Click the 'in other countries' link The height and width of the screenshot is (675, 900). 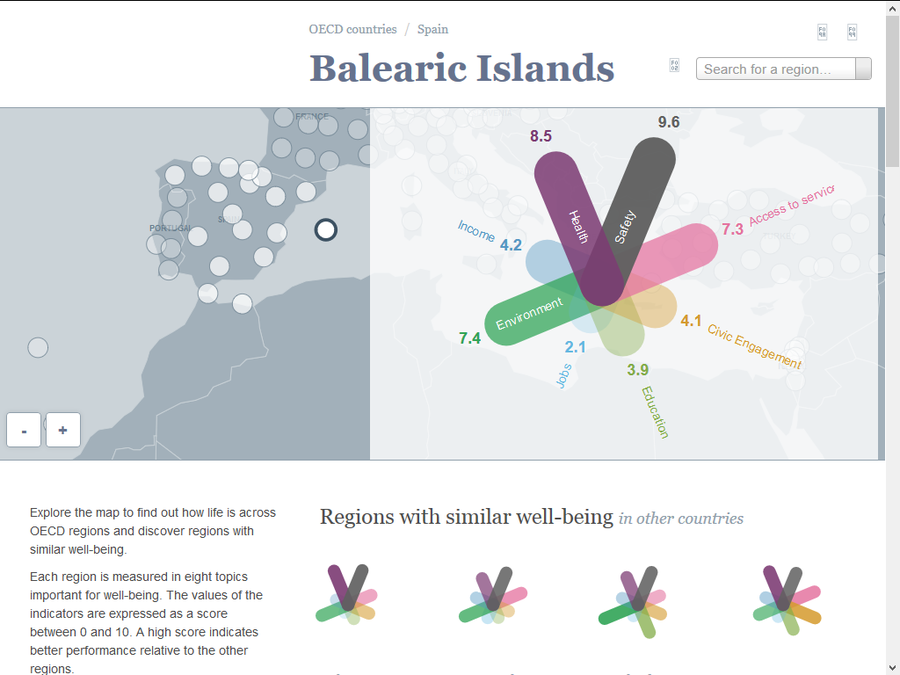click(681, 518)
